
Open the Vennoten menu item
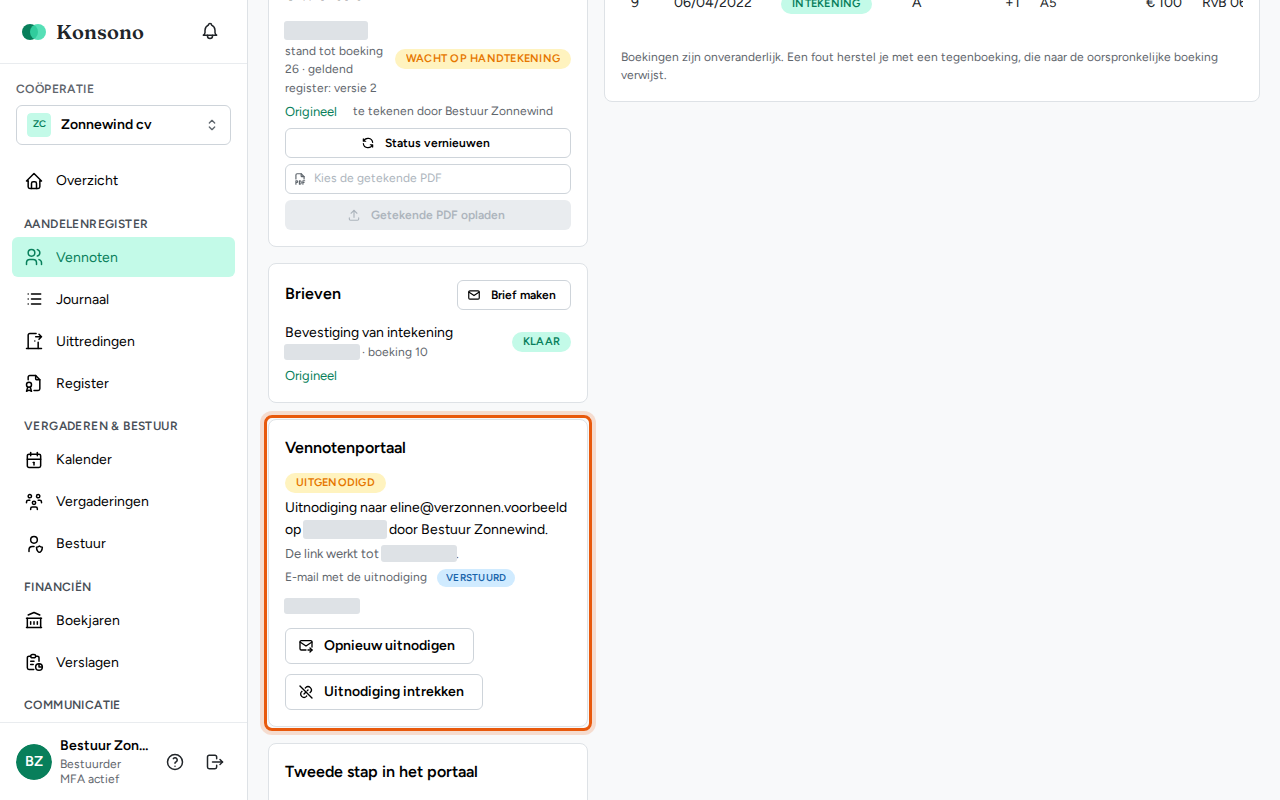[123, 257]
